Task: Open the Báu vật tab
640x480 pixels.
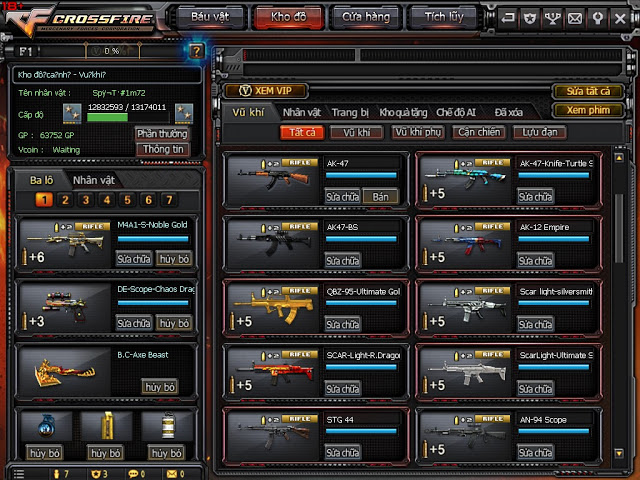Action: click(x=210, y=17)
